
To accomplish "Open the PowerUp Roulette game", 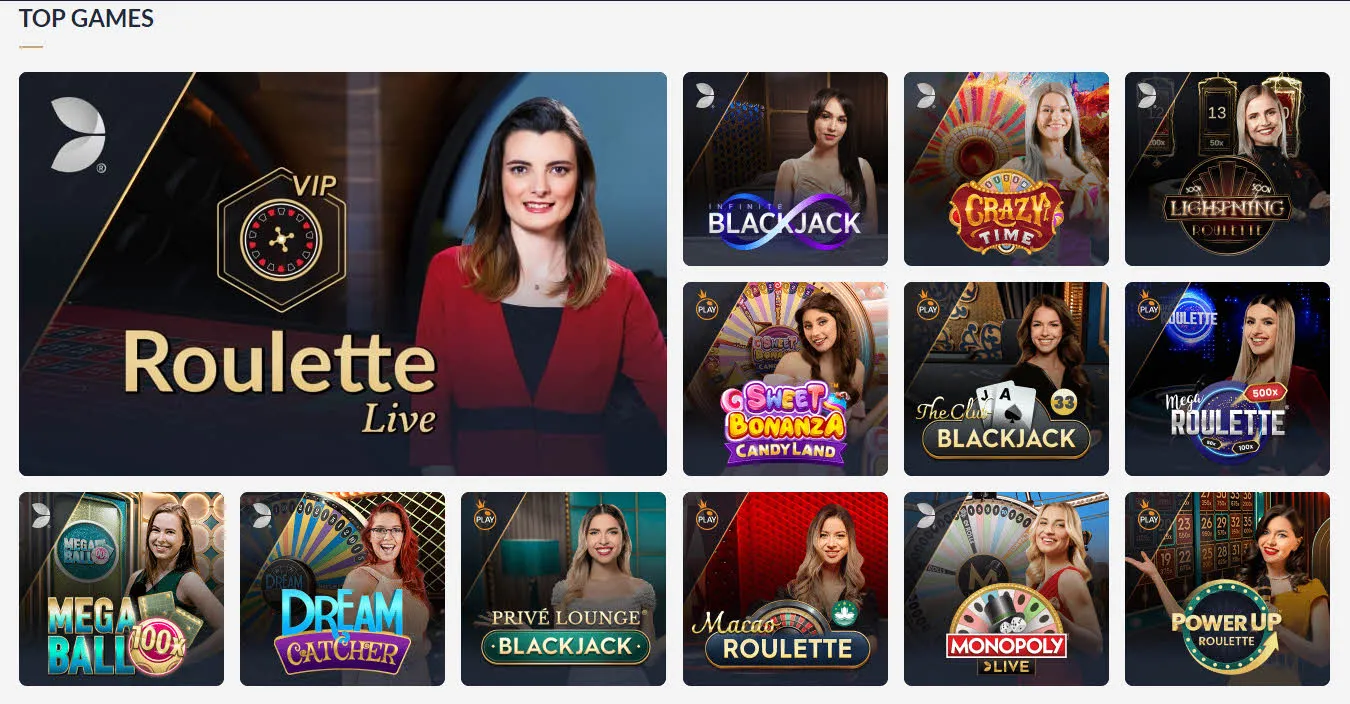I will click(1227, 589).
